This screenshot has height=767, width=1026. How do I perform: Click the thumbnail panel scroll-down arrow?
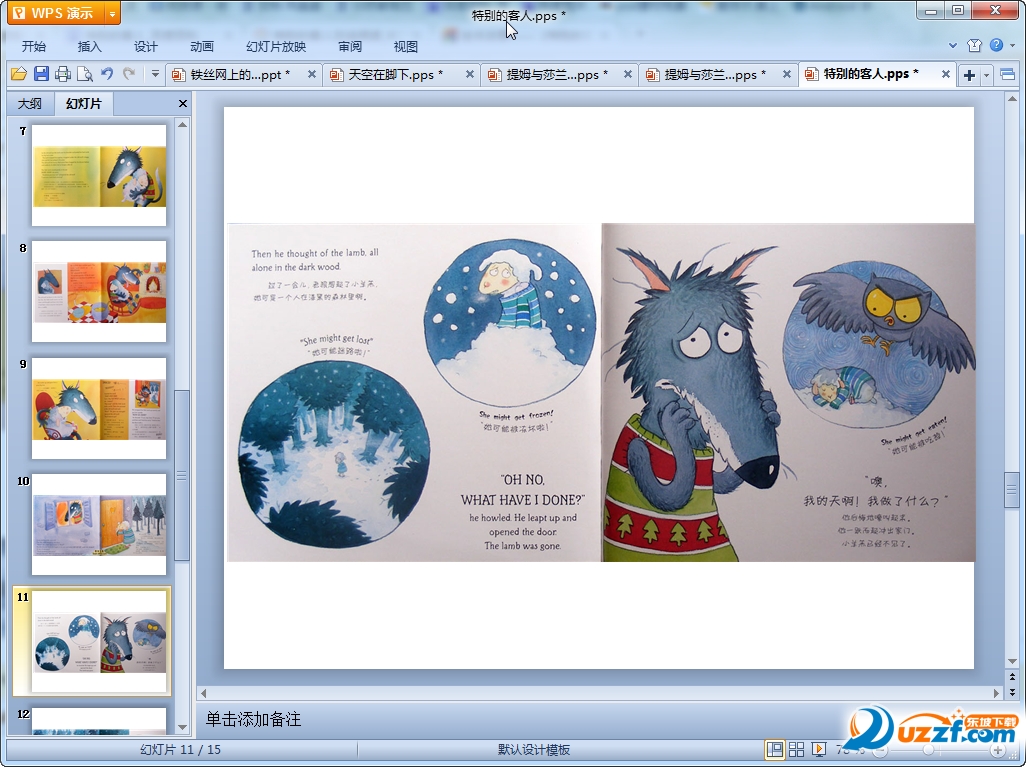pyautogui.click(x=183, y=727)
